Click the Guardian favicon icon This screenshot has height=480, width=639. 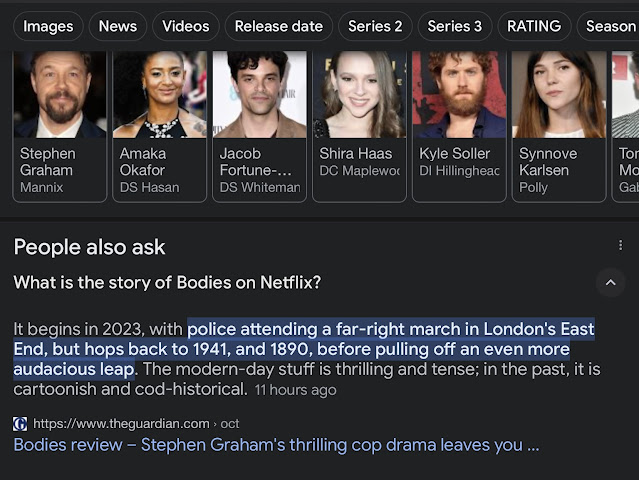20,423
